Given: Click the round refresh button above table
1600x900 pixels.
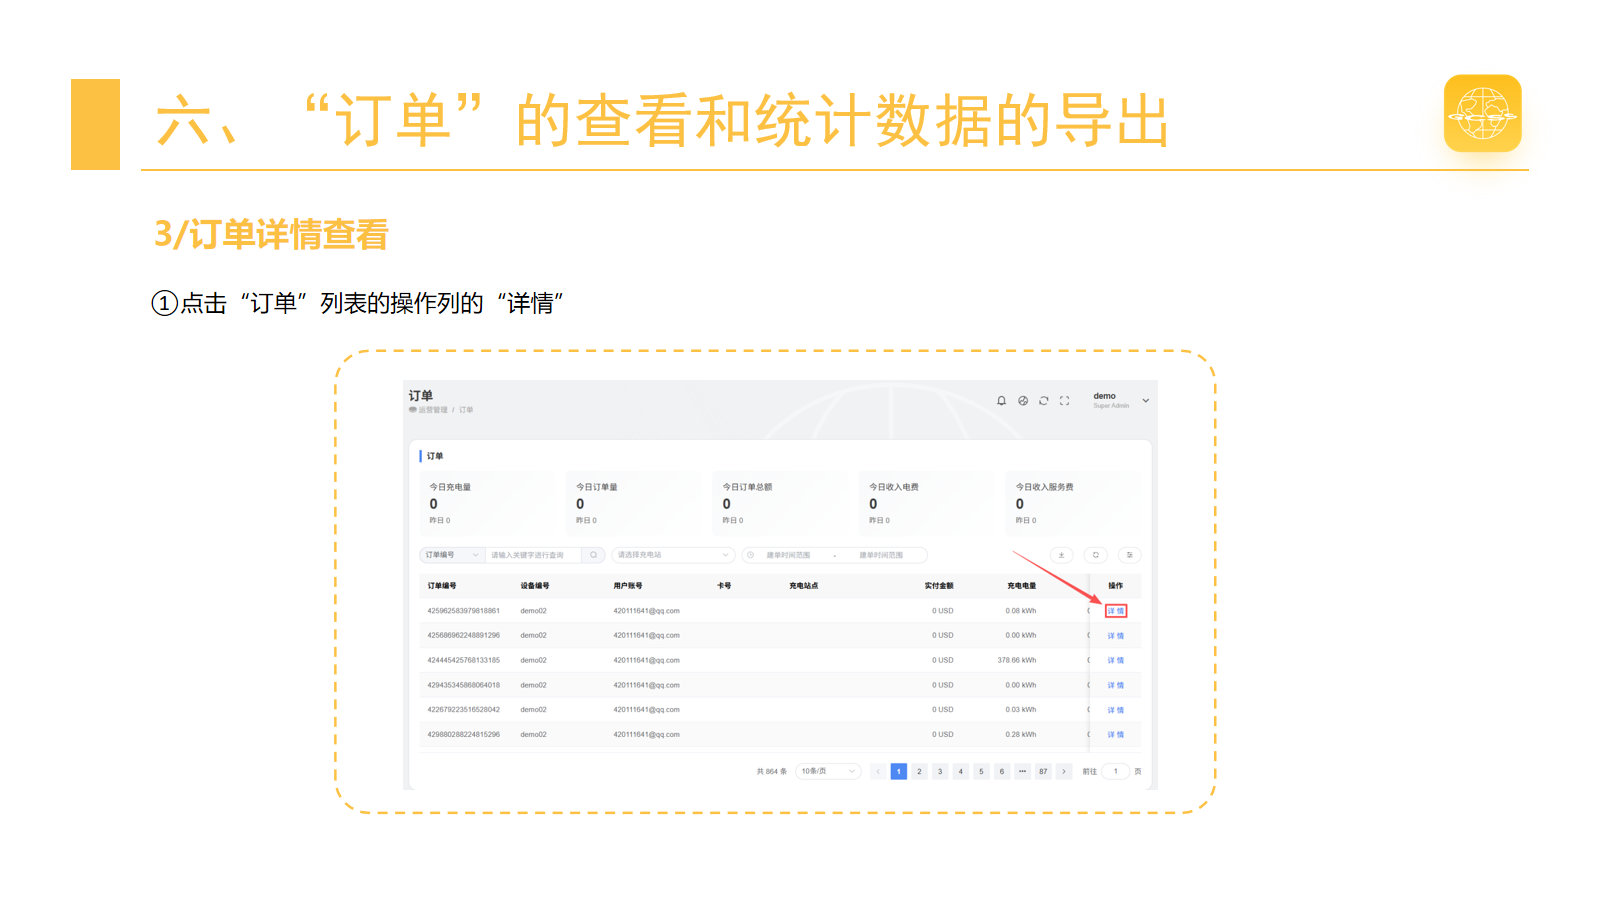Looking at the screenshot, I should pos(1096,555).
